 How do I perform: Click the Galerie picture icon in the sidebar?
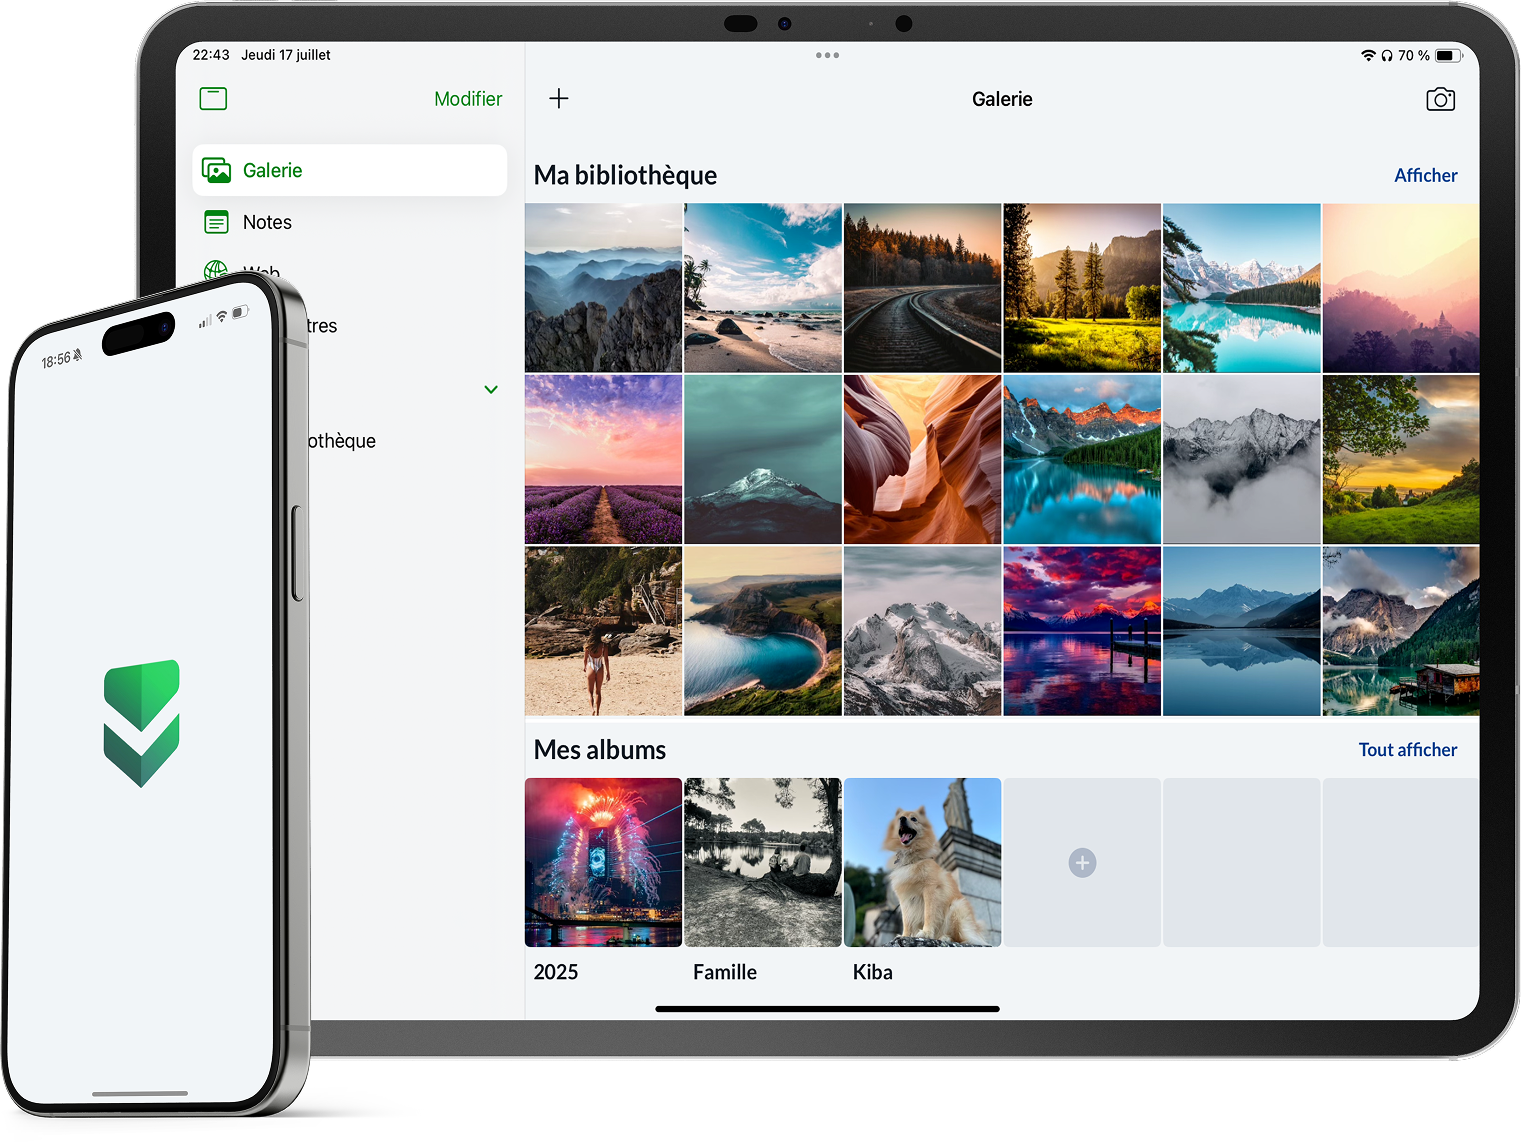point(217,170)
